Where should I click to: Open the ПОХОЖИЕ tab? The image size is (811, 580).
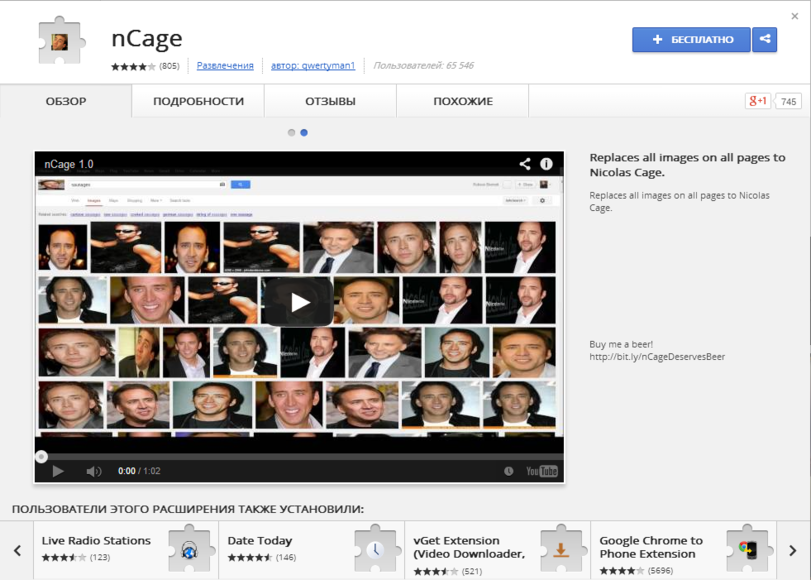462,101
